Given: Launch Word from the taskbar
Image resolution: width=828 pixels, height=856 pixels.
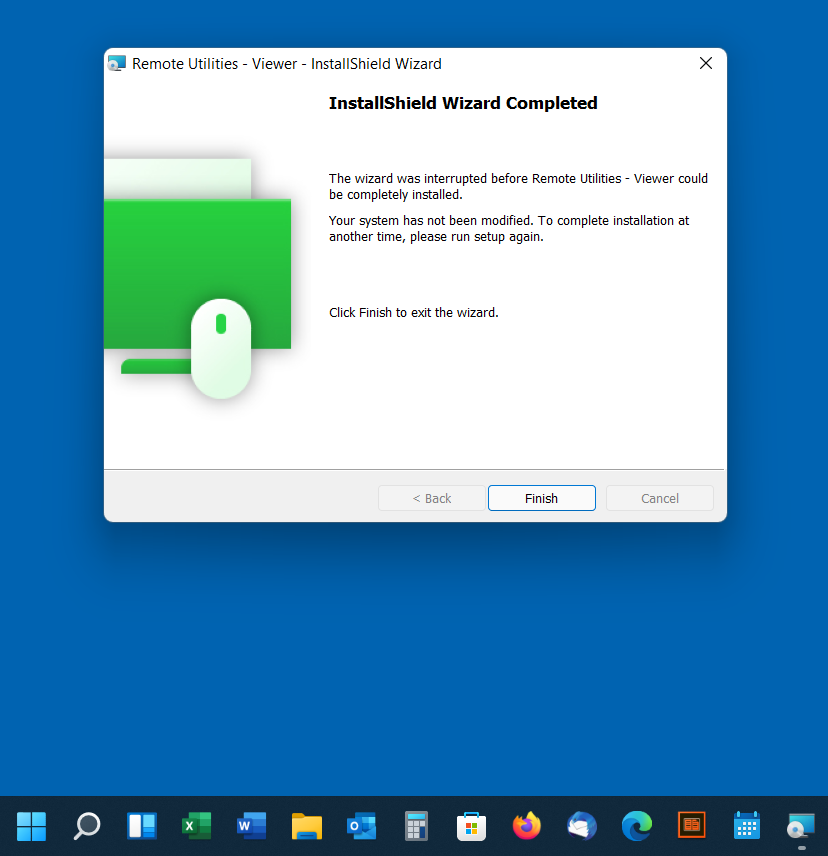Looking at the screenshot, I should coord(251,826).
